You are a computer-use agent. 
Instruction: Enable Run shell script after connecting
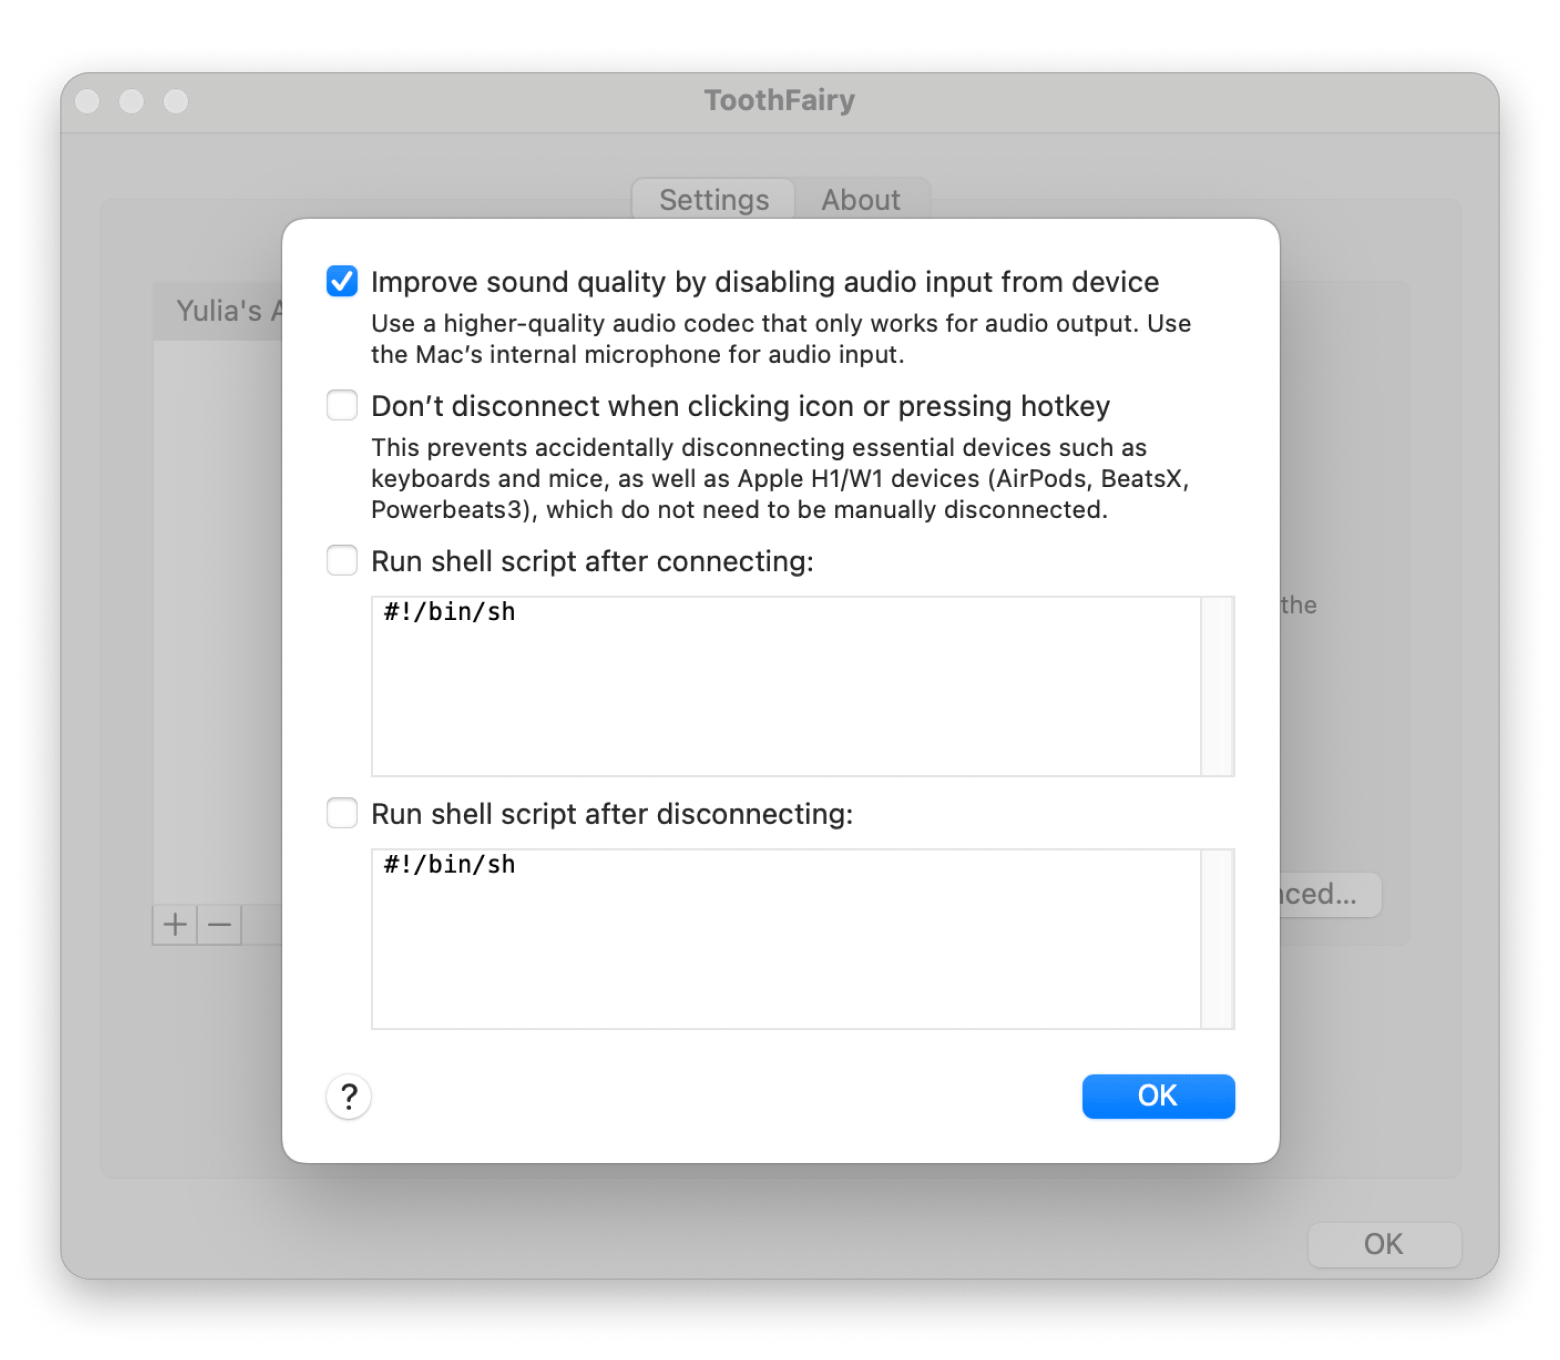pyautogui.click(x=342, y=561)
